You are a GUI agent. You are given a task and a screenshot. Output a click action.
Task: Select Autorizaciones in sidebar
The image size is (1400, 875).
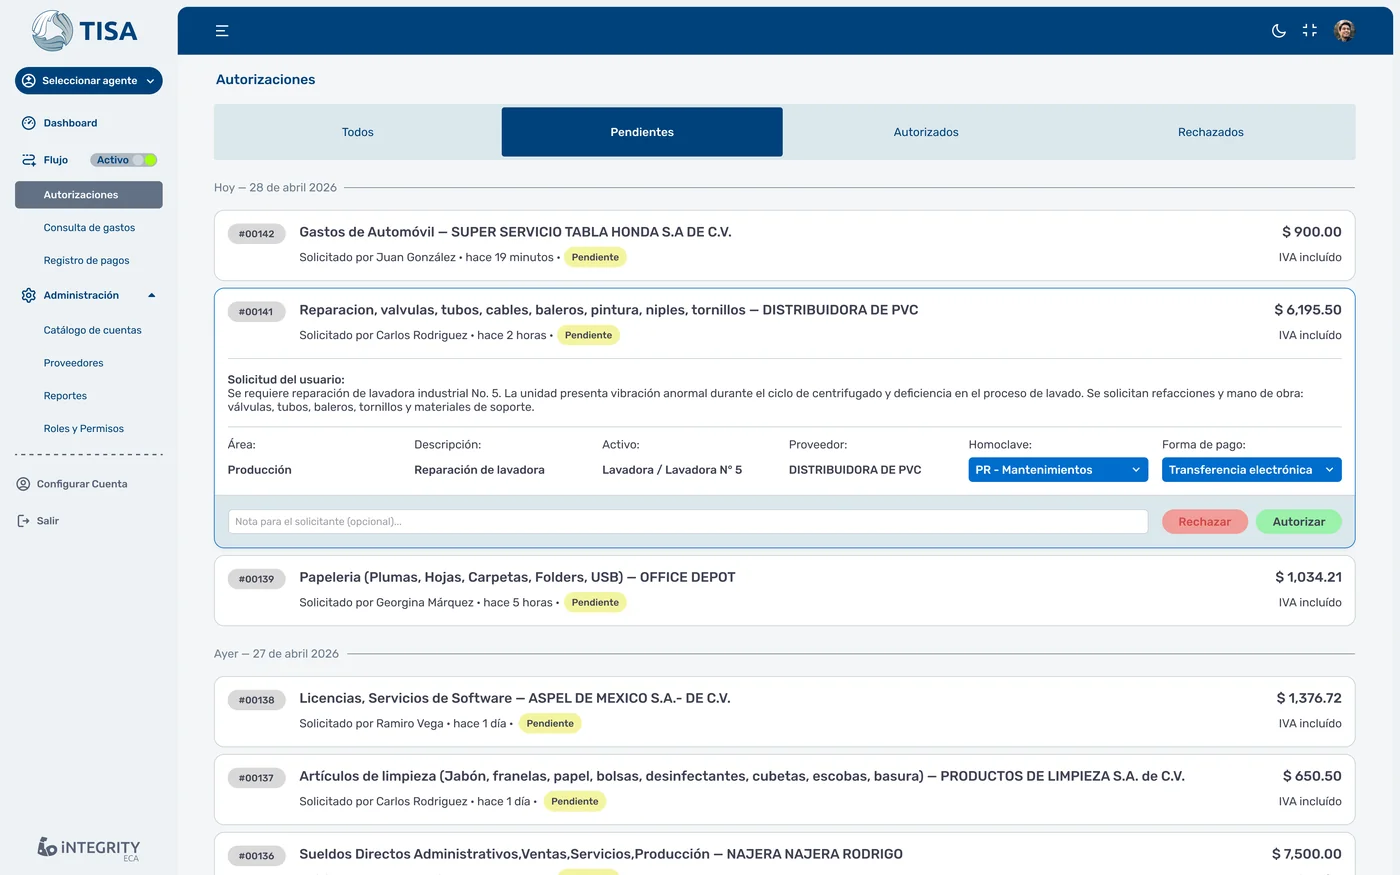[x=89, y=195]
